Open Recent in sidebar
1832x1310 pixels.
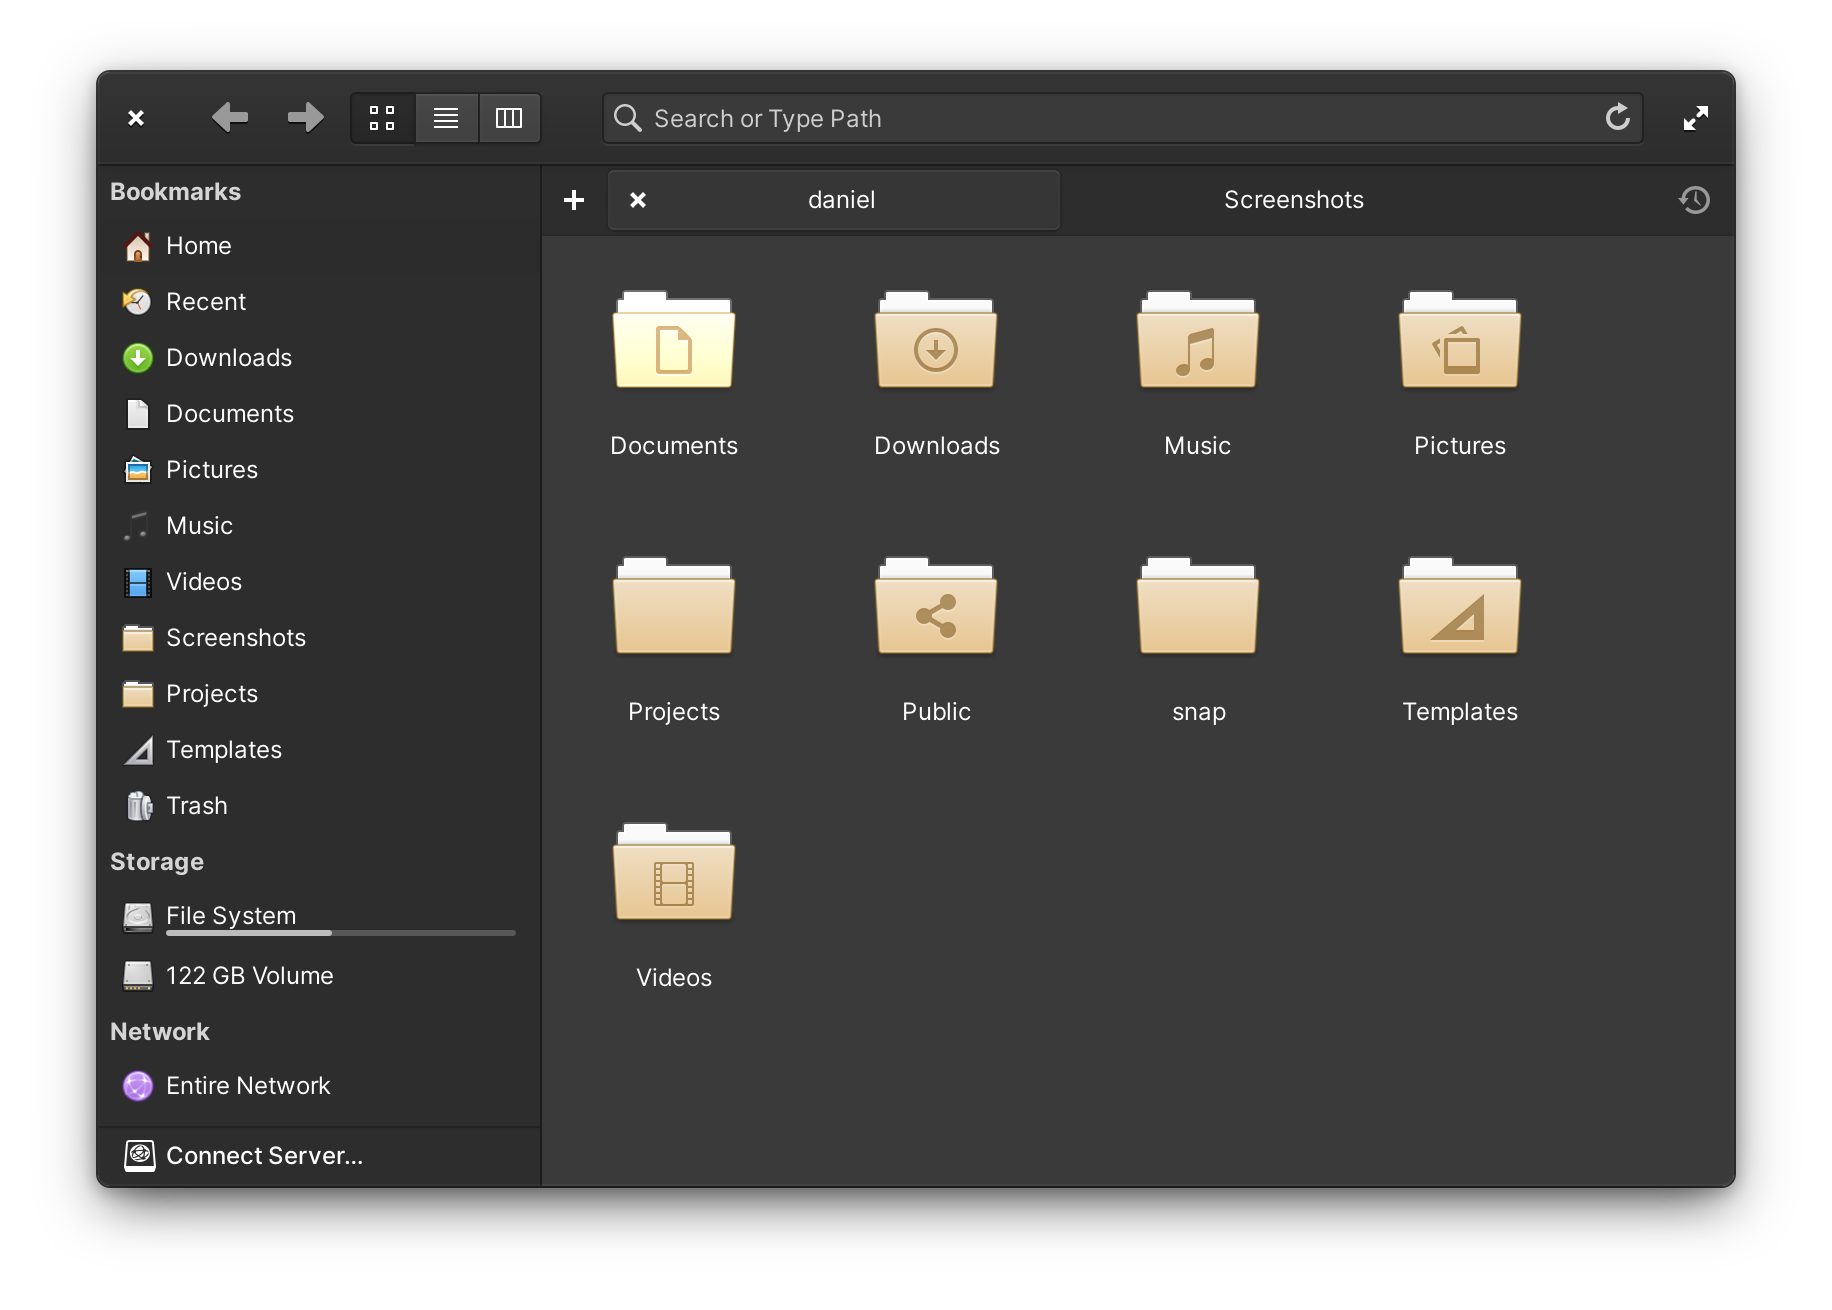(x=320, y=302)
